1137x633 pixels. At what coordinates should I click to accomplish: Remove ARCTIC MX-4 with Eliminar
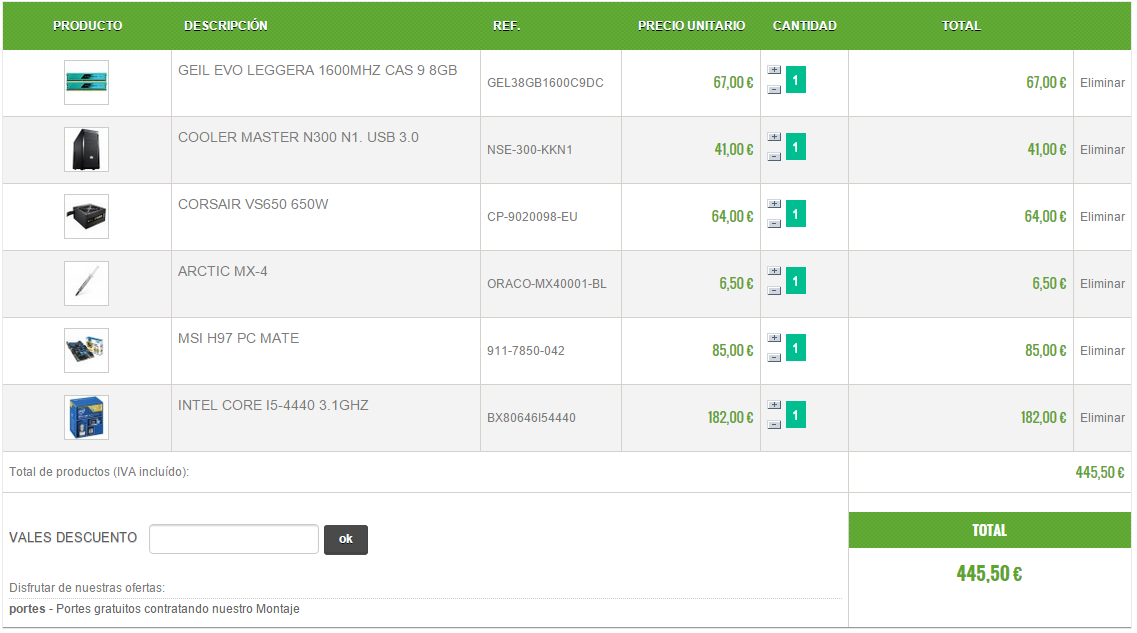pyautogui.click(x=1102, y=284)
